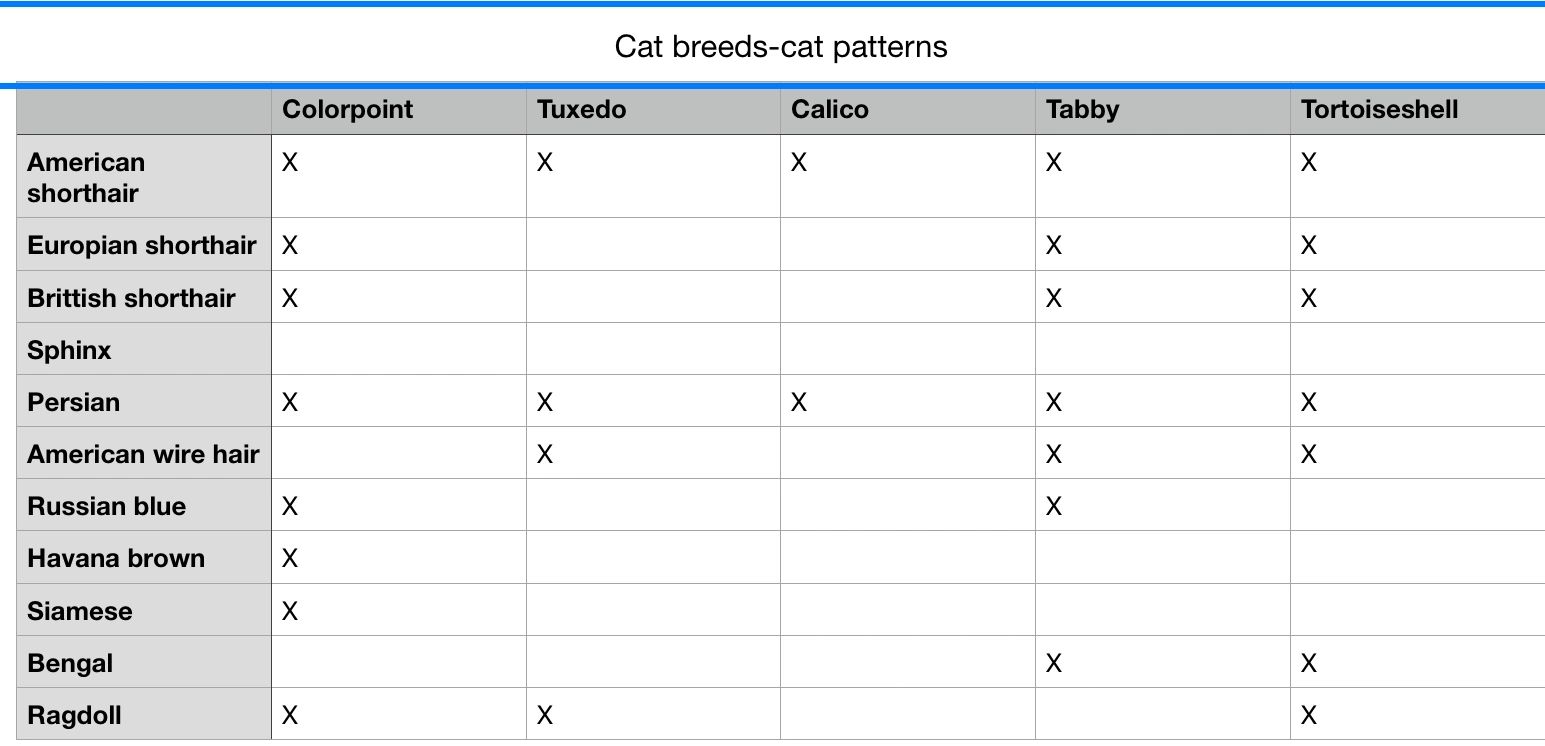Select the Sphinx row header cell

[x=70, y=350]
